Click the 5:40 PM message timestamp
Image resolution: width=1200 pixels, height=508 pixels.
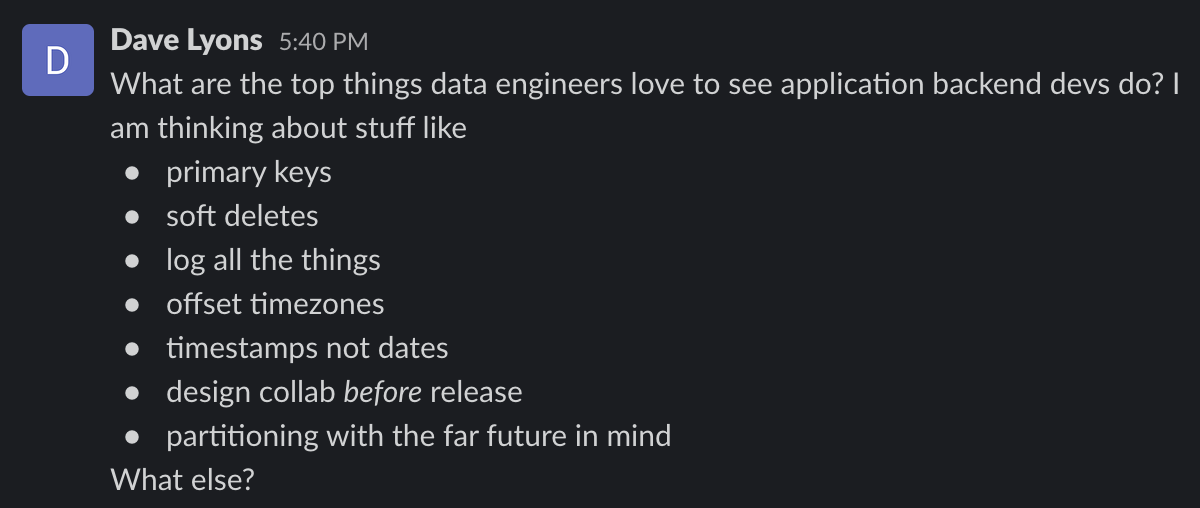(323, 42)
